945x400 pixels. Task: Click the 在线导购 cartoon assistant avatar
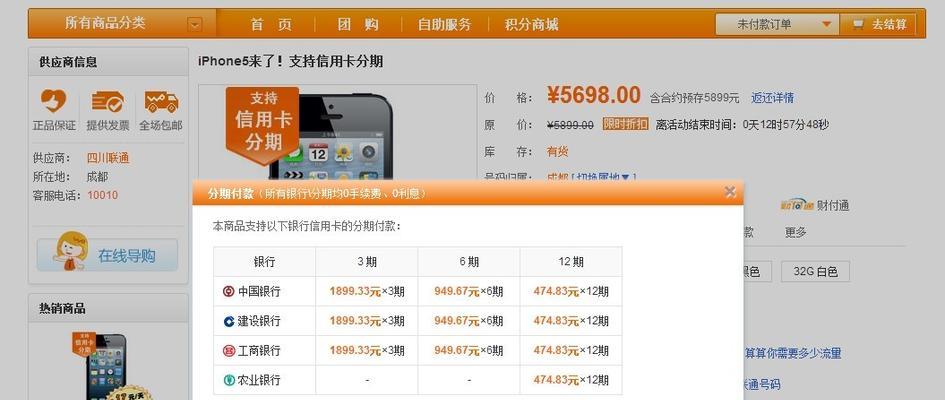click(x=71, y=251)
